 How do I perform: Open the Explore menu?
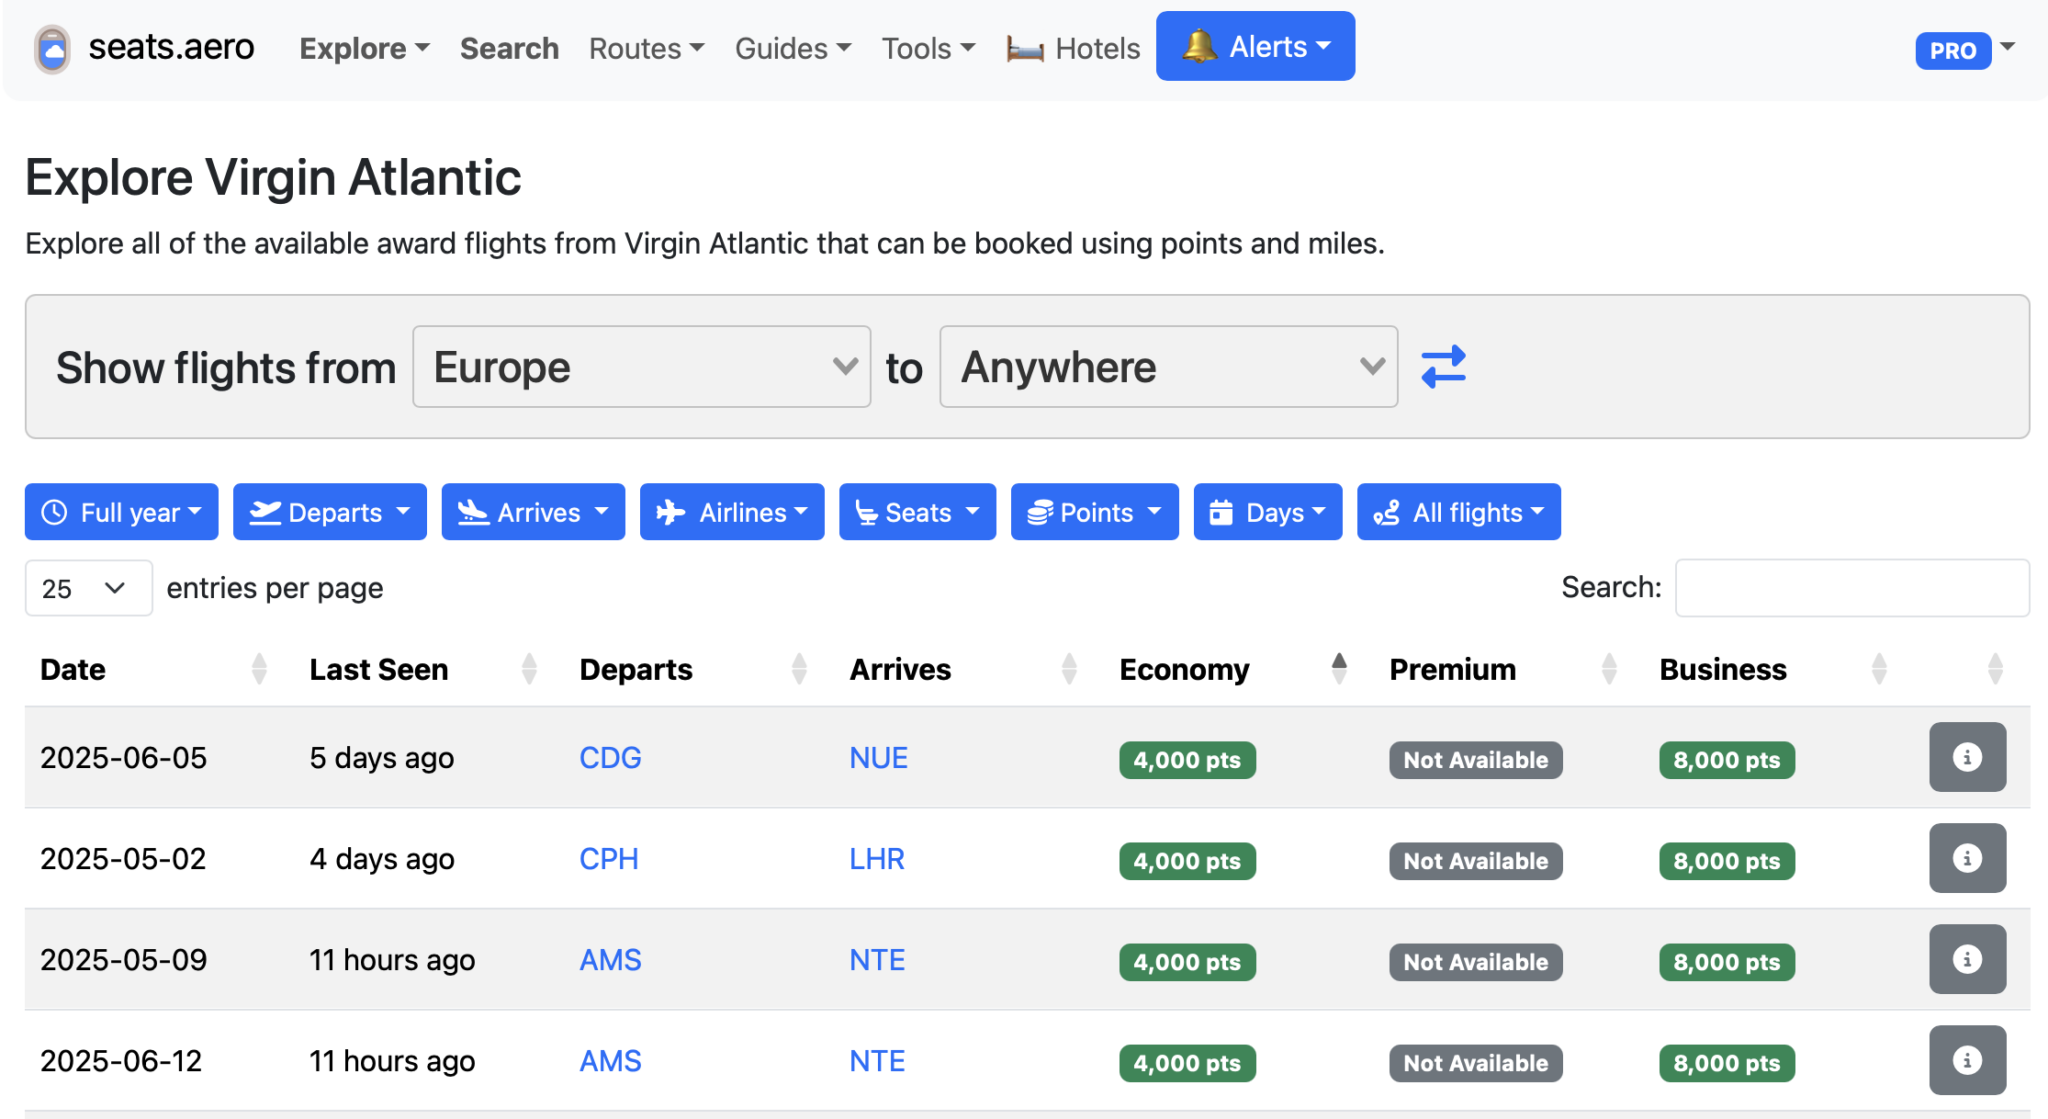click(362, 47)
